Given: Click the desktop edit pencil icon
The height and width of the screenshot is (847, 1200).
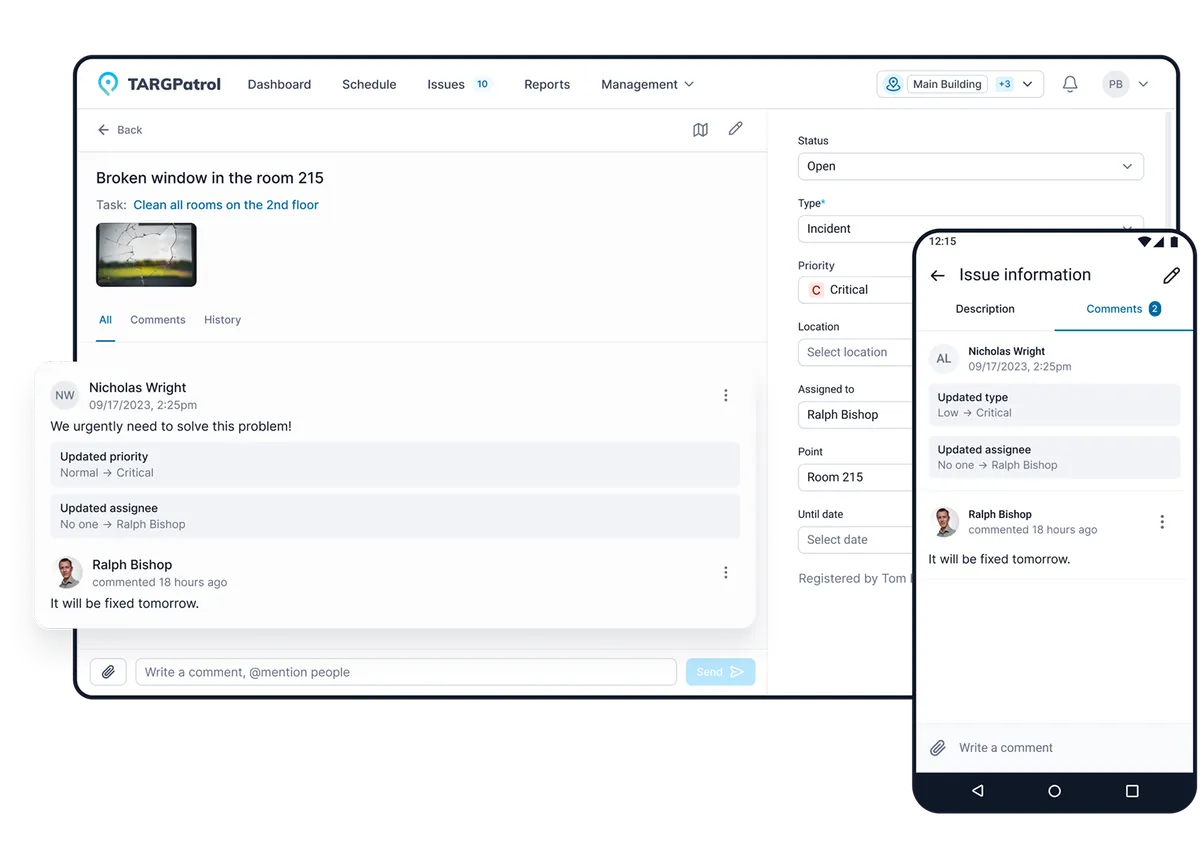Looking at the screenshot, I should click(735, 129).
